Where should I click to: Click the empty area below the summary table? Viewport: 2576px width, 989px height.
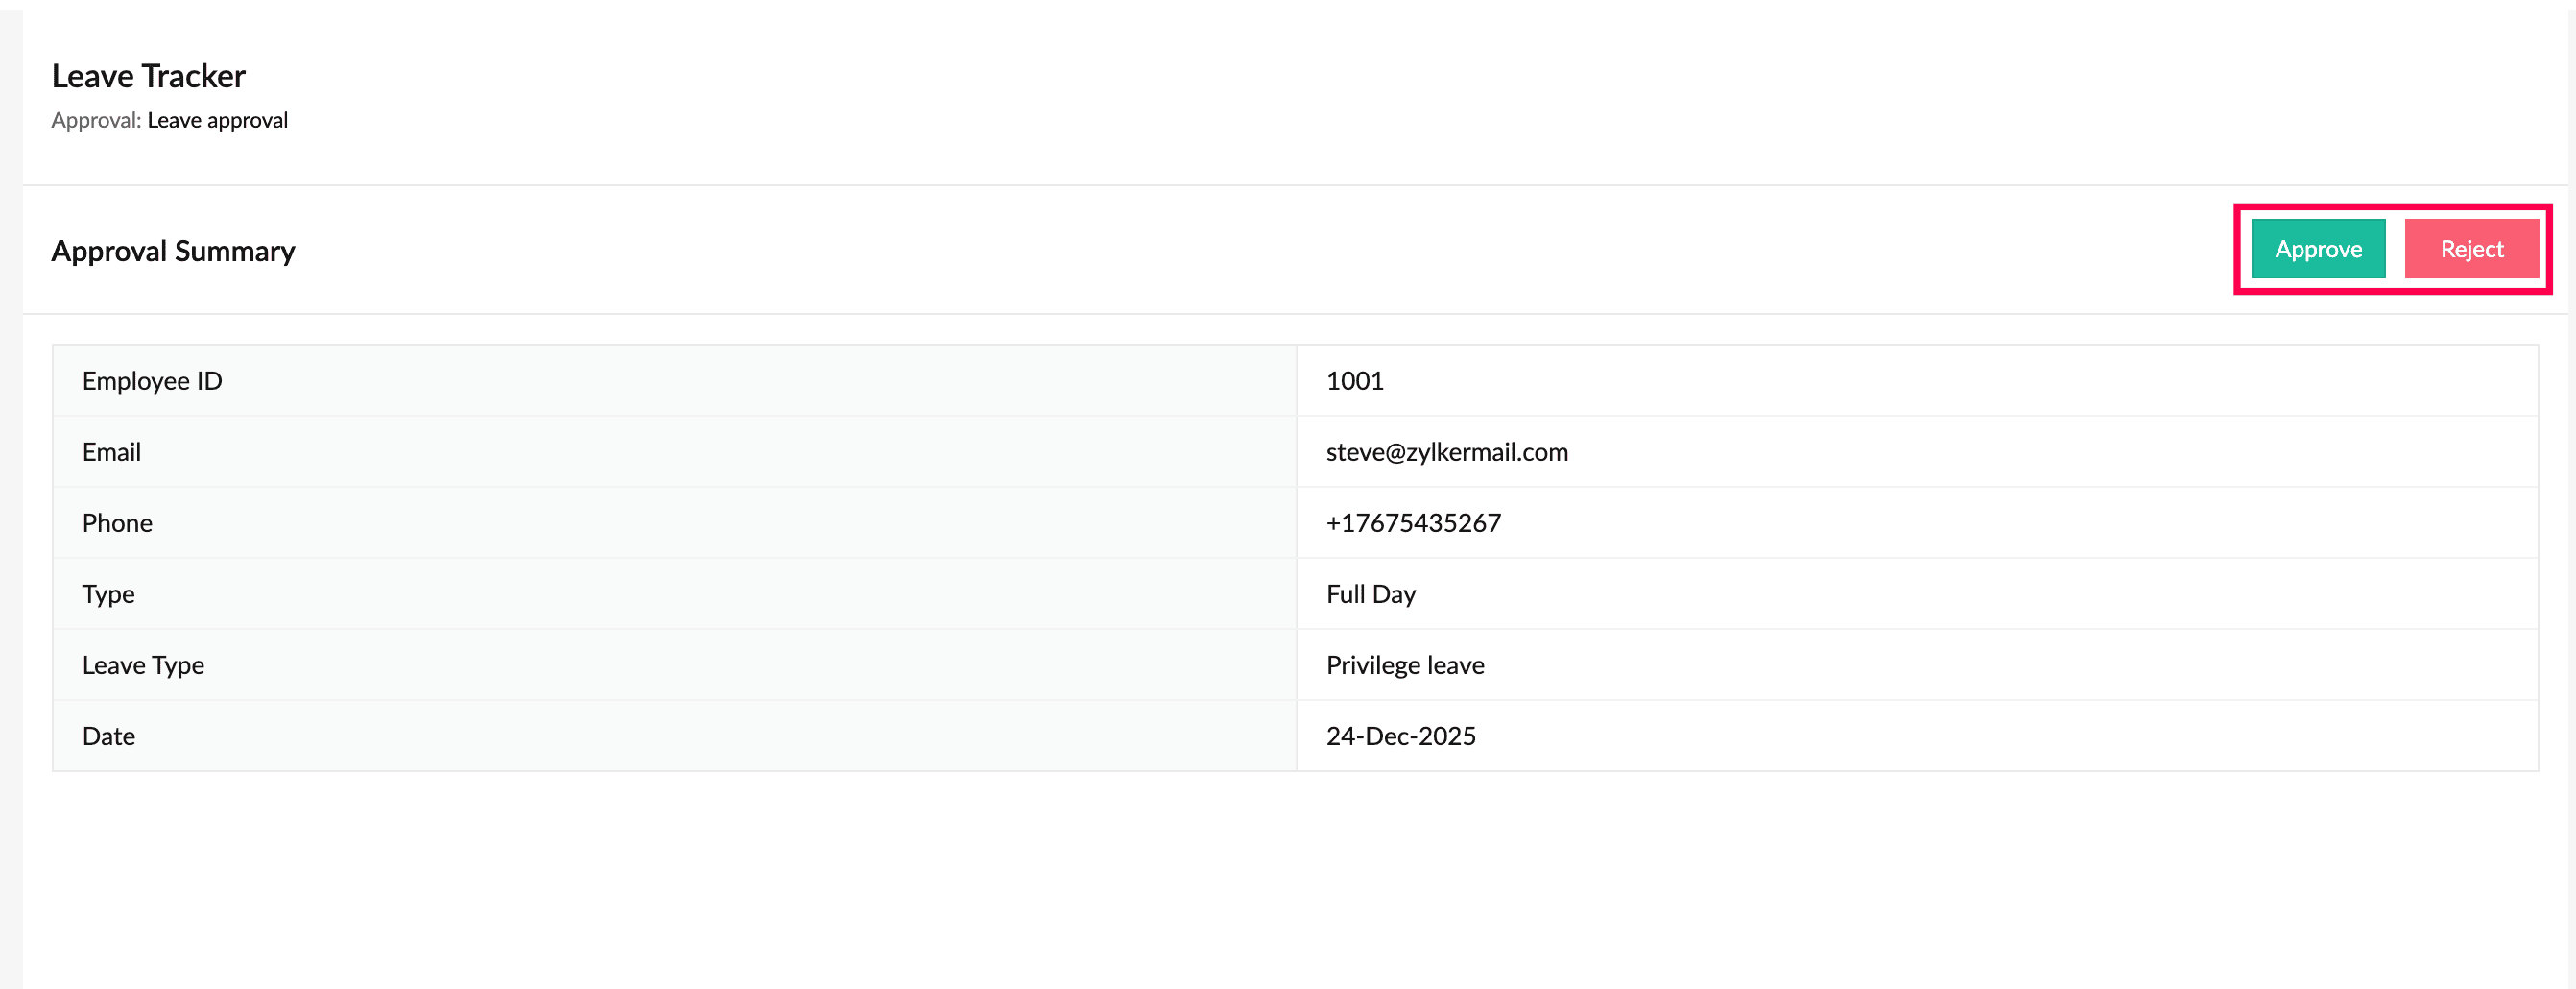click(1295, 880)
